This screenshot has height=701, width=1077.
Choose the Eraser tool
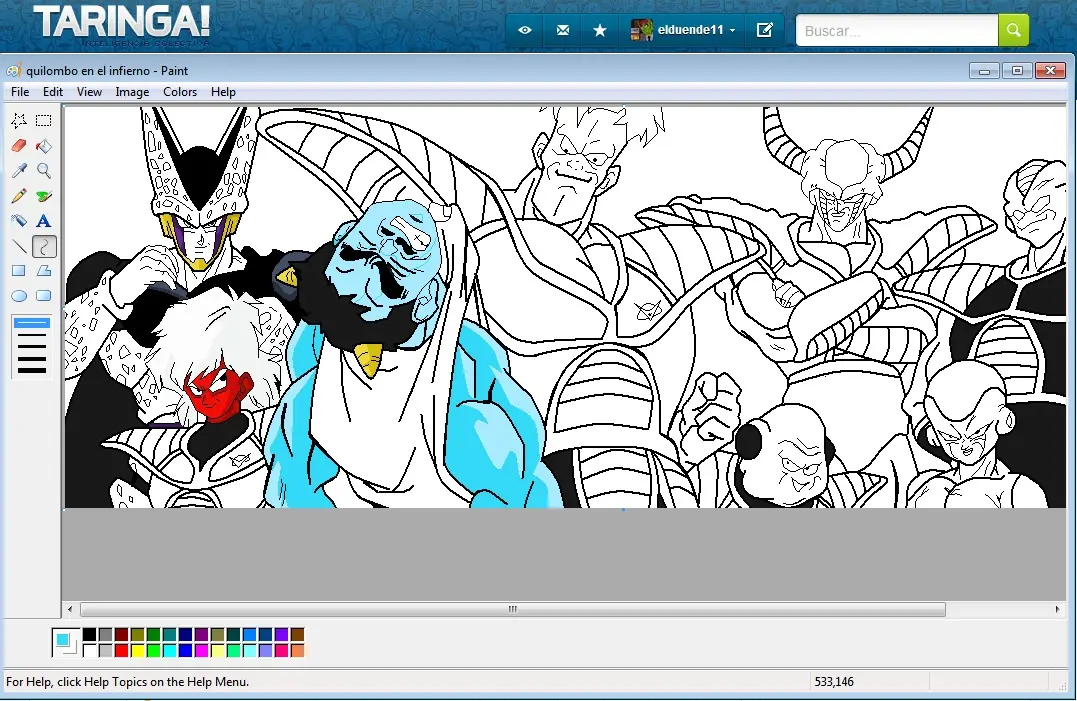19,146
